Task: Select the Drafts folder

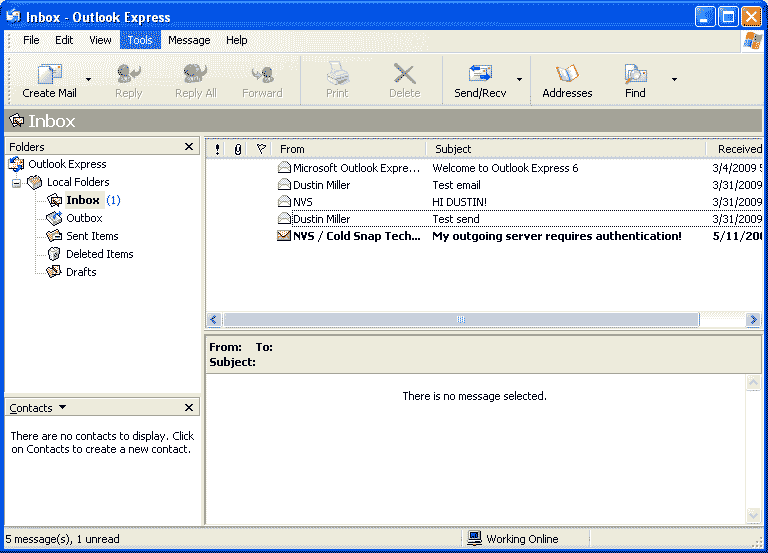Action: (x=81, y=272)
